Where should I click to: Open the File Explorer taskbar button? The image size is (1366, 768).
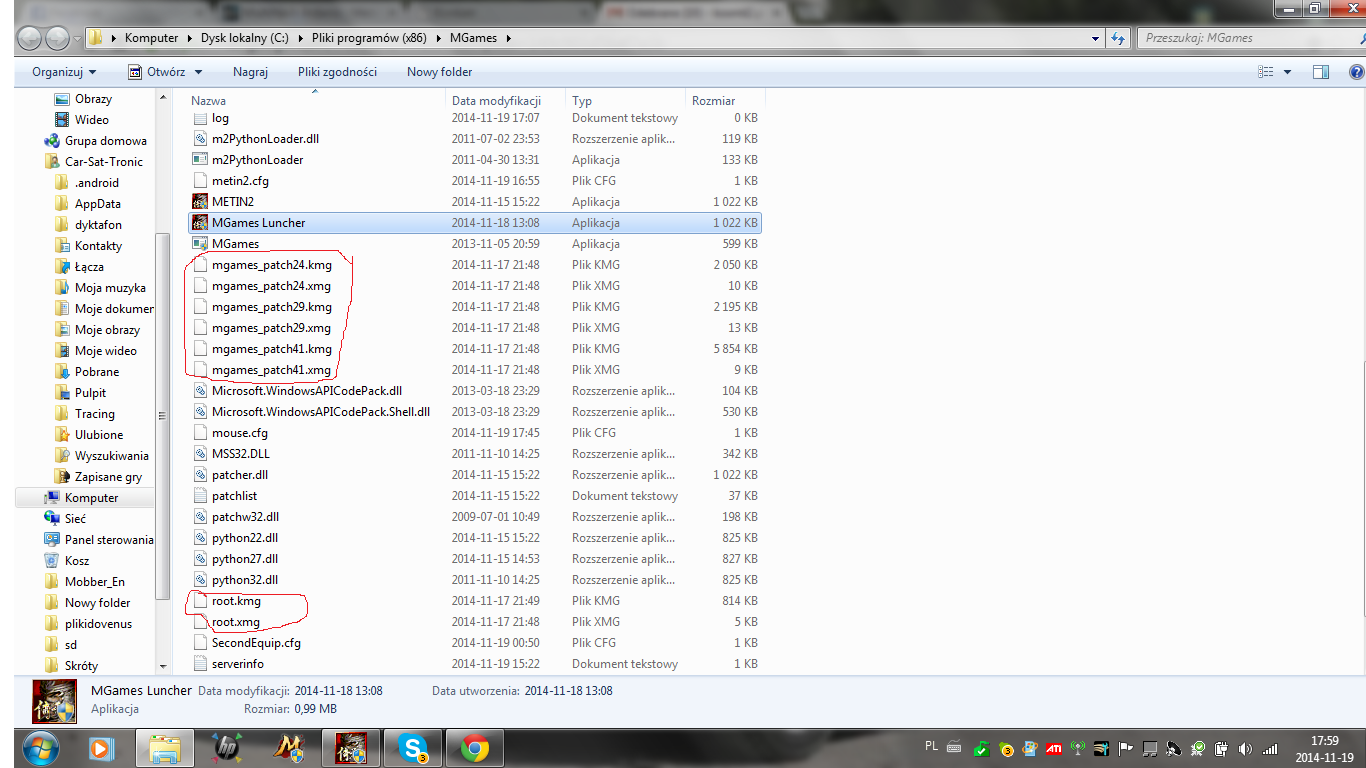pos(164,747)
